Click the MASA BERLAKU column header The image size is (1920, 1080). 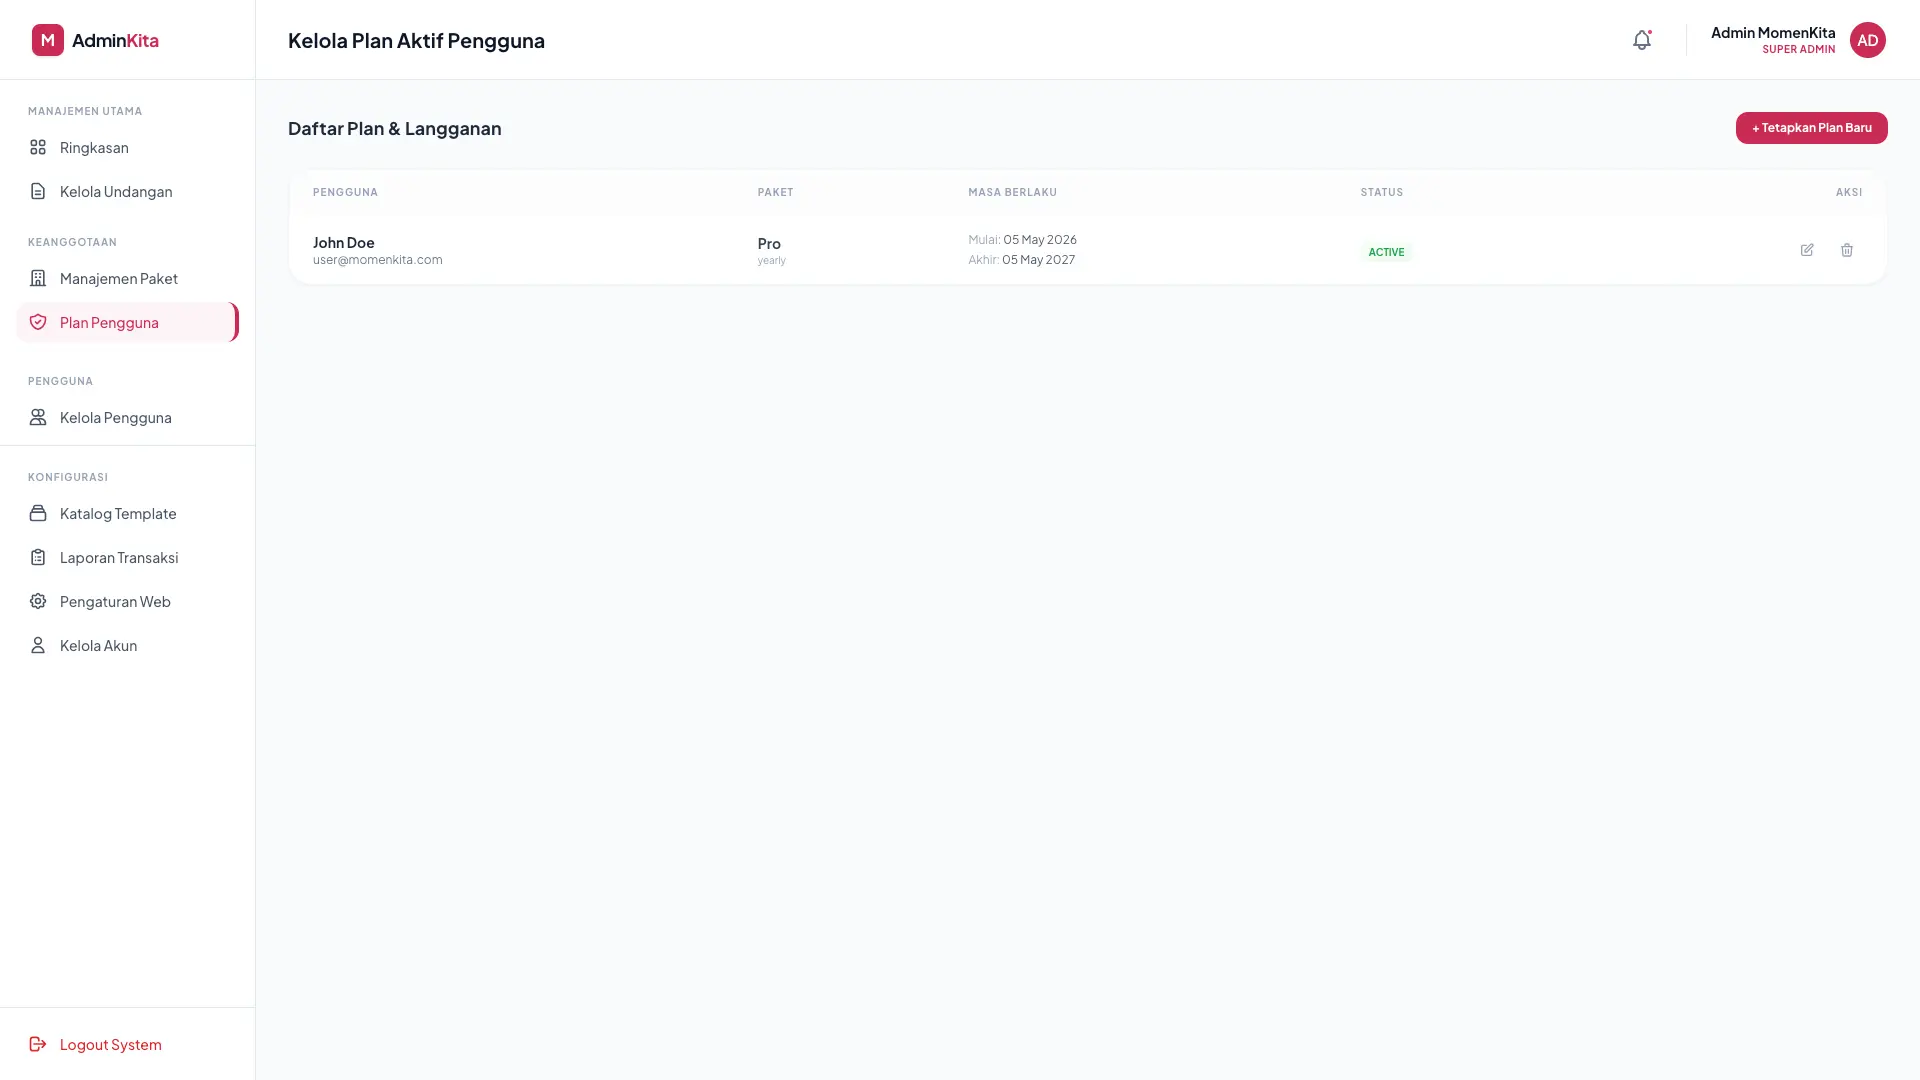tap(1012, 192)
